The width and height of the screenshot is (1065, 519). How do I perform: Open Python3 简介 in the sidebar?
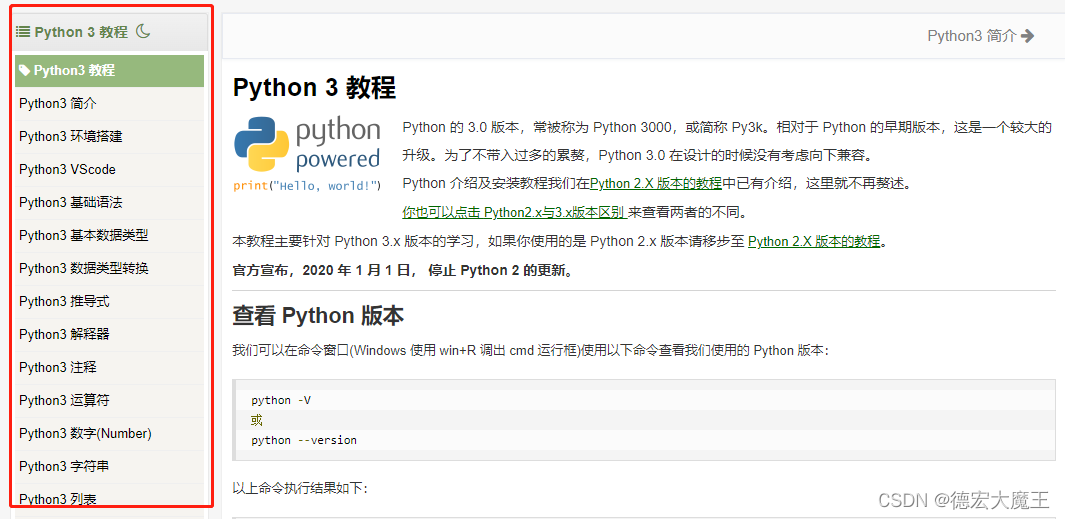pos(109,104)
